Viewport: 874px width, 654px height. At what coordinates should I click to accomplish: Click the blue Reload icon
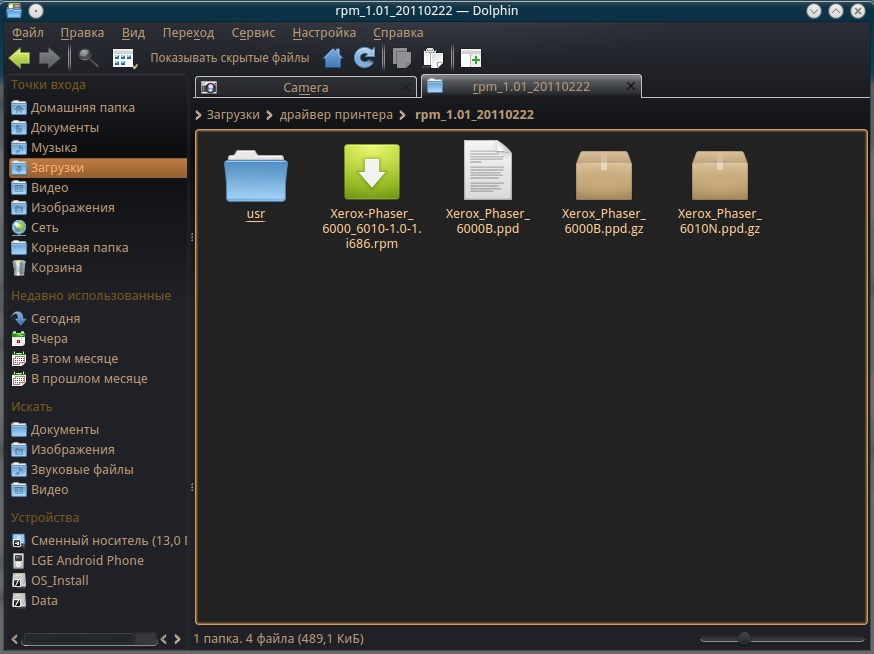[x=364, y=58]
